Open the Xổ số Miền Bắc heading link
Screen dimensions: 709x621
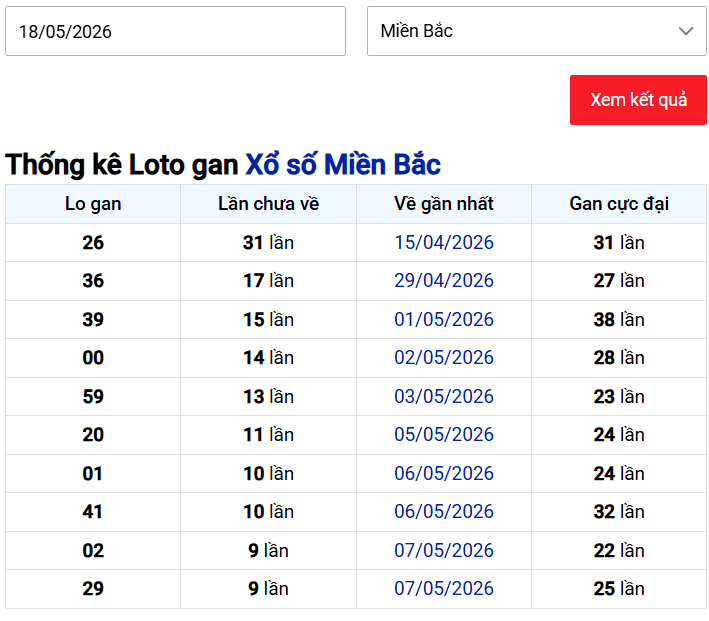(x=343, y=164)
